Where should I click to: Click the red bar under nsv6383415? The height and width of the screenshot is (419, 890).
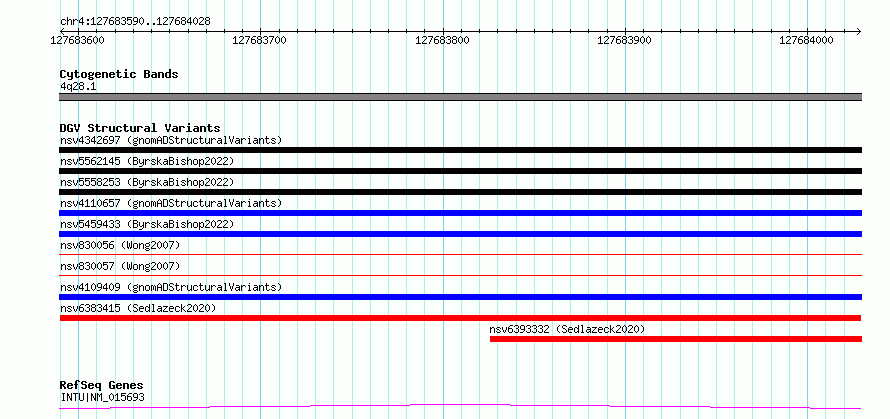pyautogui.click(x=460, y=318)
